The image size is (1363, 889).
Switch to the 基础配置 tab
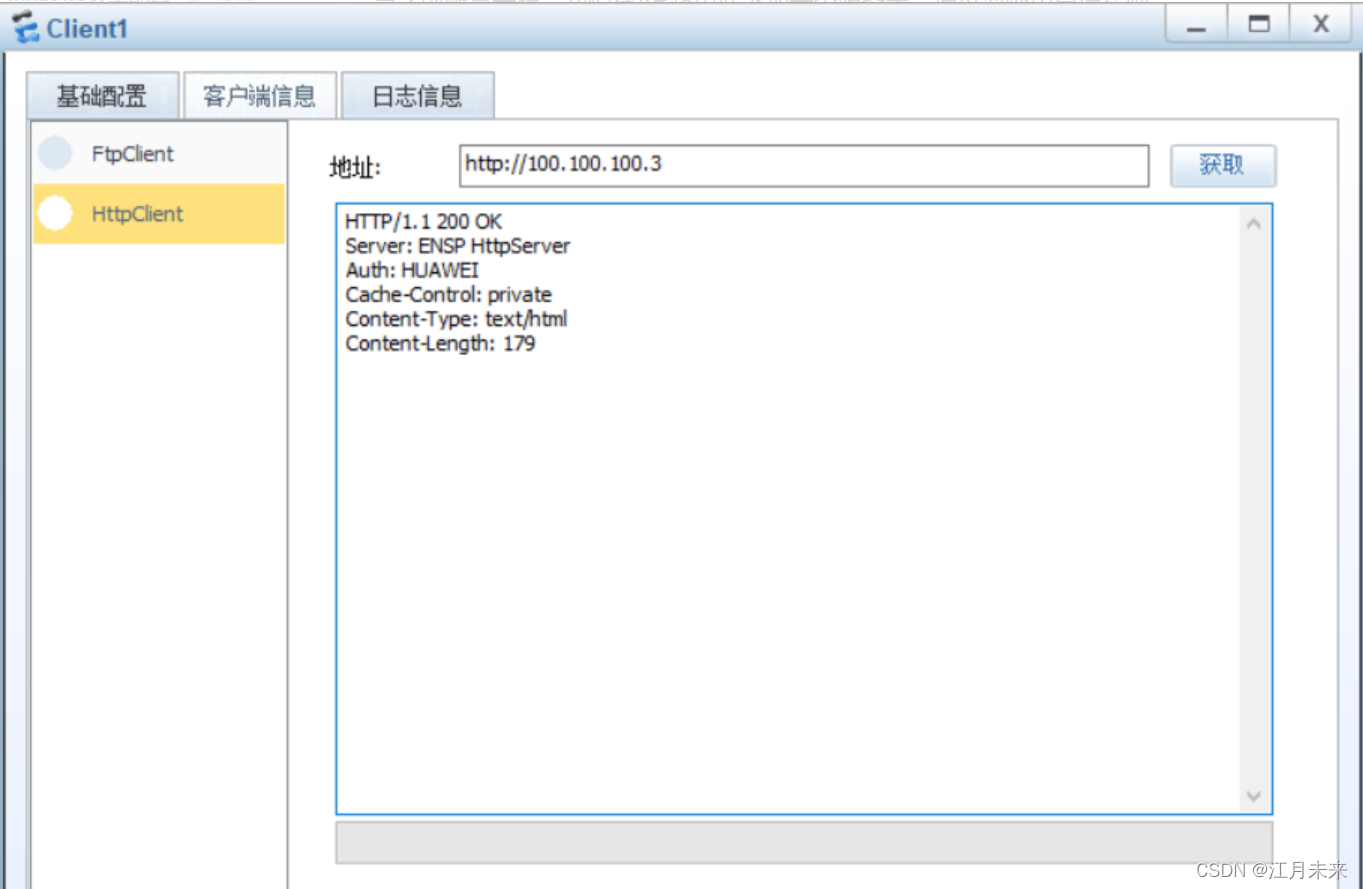103,96
